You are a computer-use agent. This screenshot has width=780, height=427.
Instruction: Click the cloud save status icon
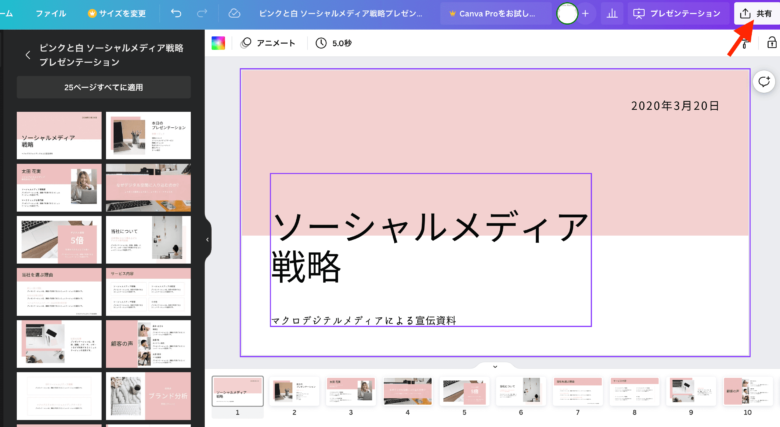click(x=234, y=13)
